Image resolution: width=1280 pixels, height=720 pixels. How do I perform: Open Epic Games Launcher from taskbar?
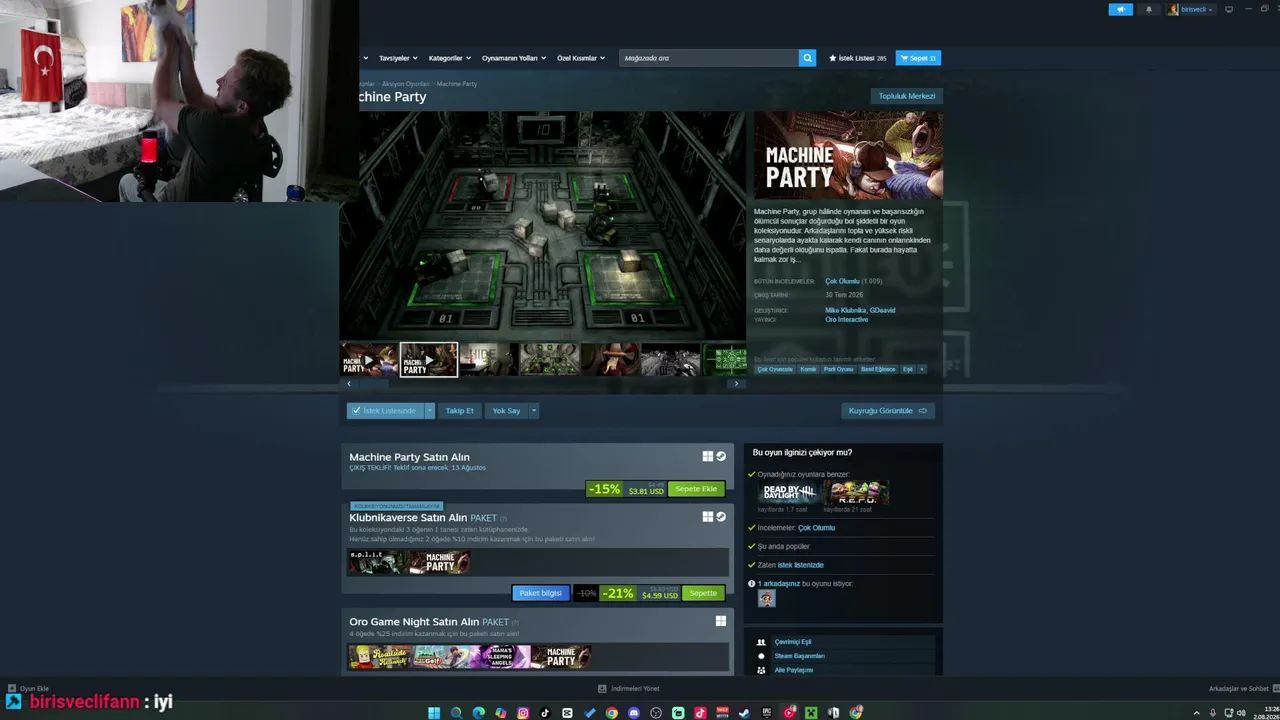[767, 713]
